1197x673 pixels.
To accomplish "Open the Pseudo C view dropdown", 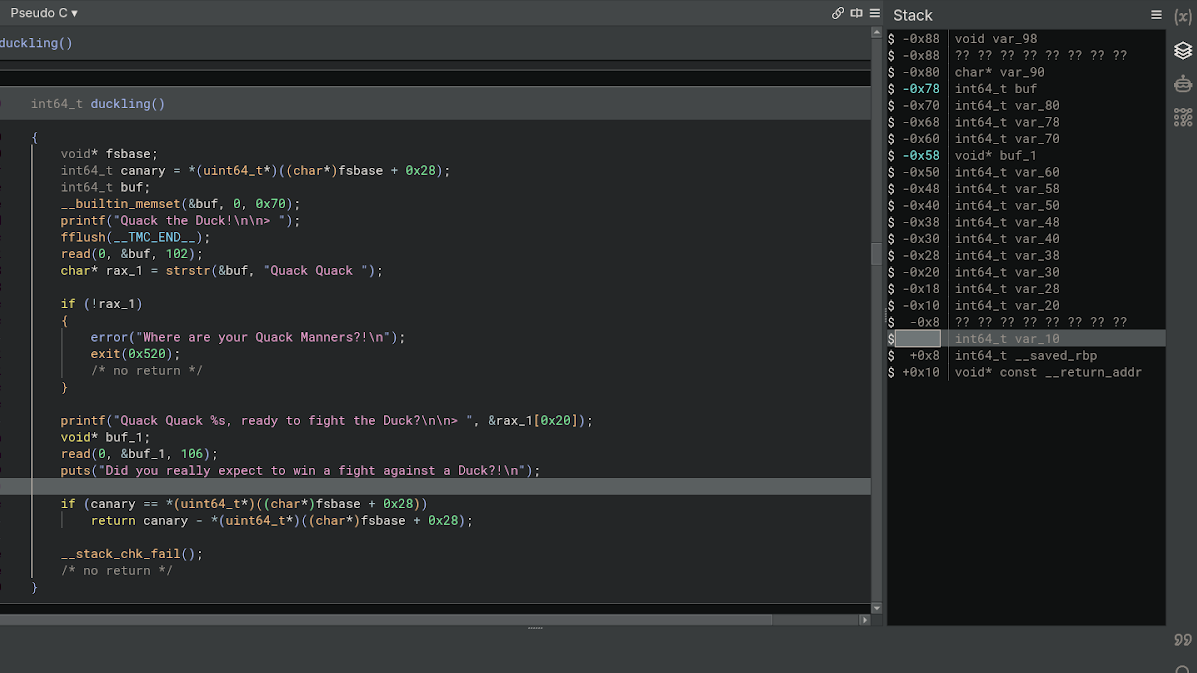I will coord(44,13).
